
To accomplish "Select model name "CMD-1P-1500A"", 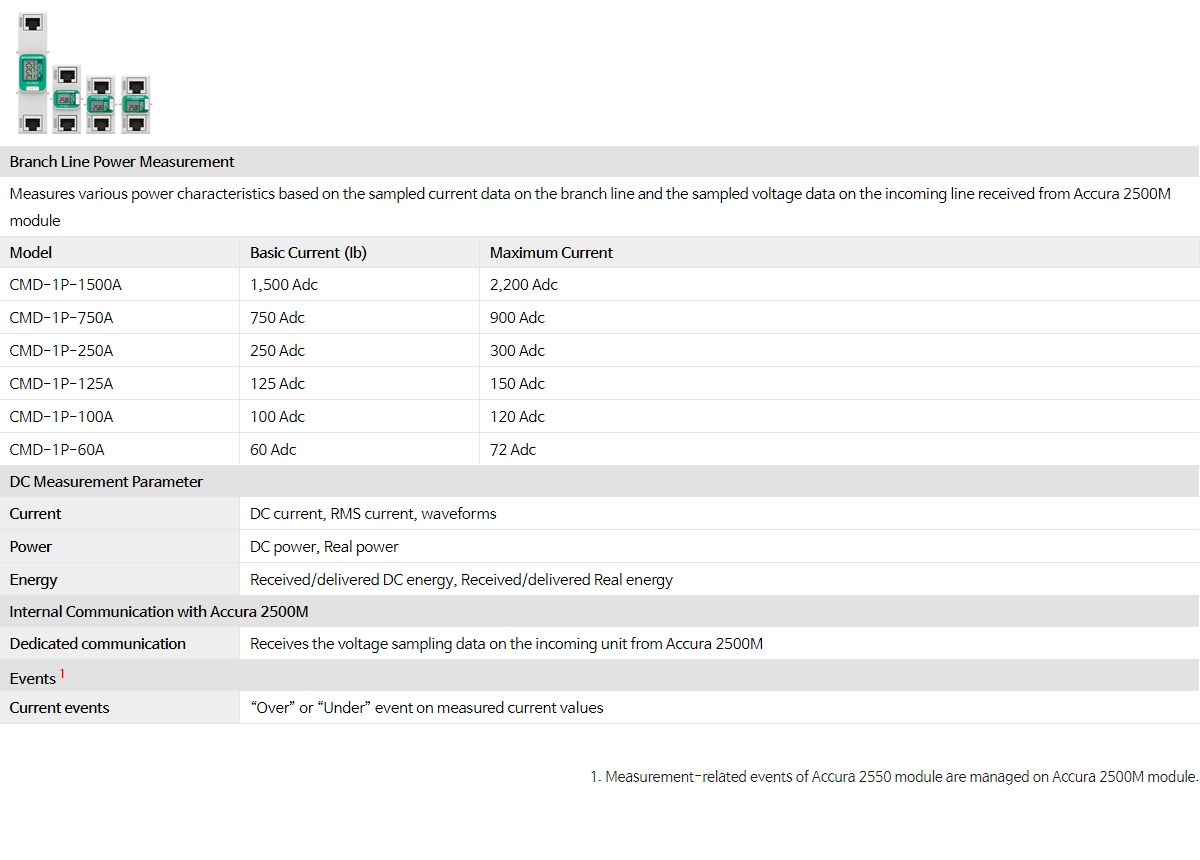I will pos(66,285).
